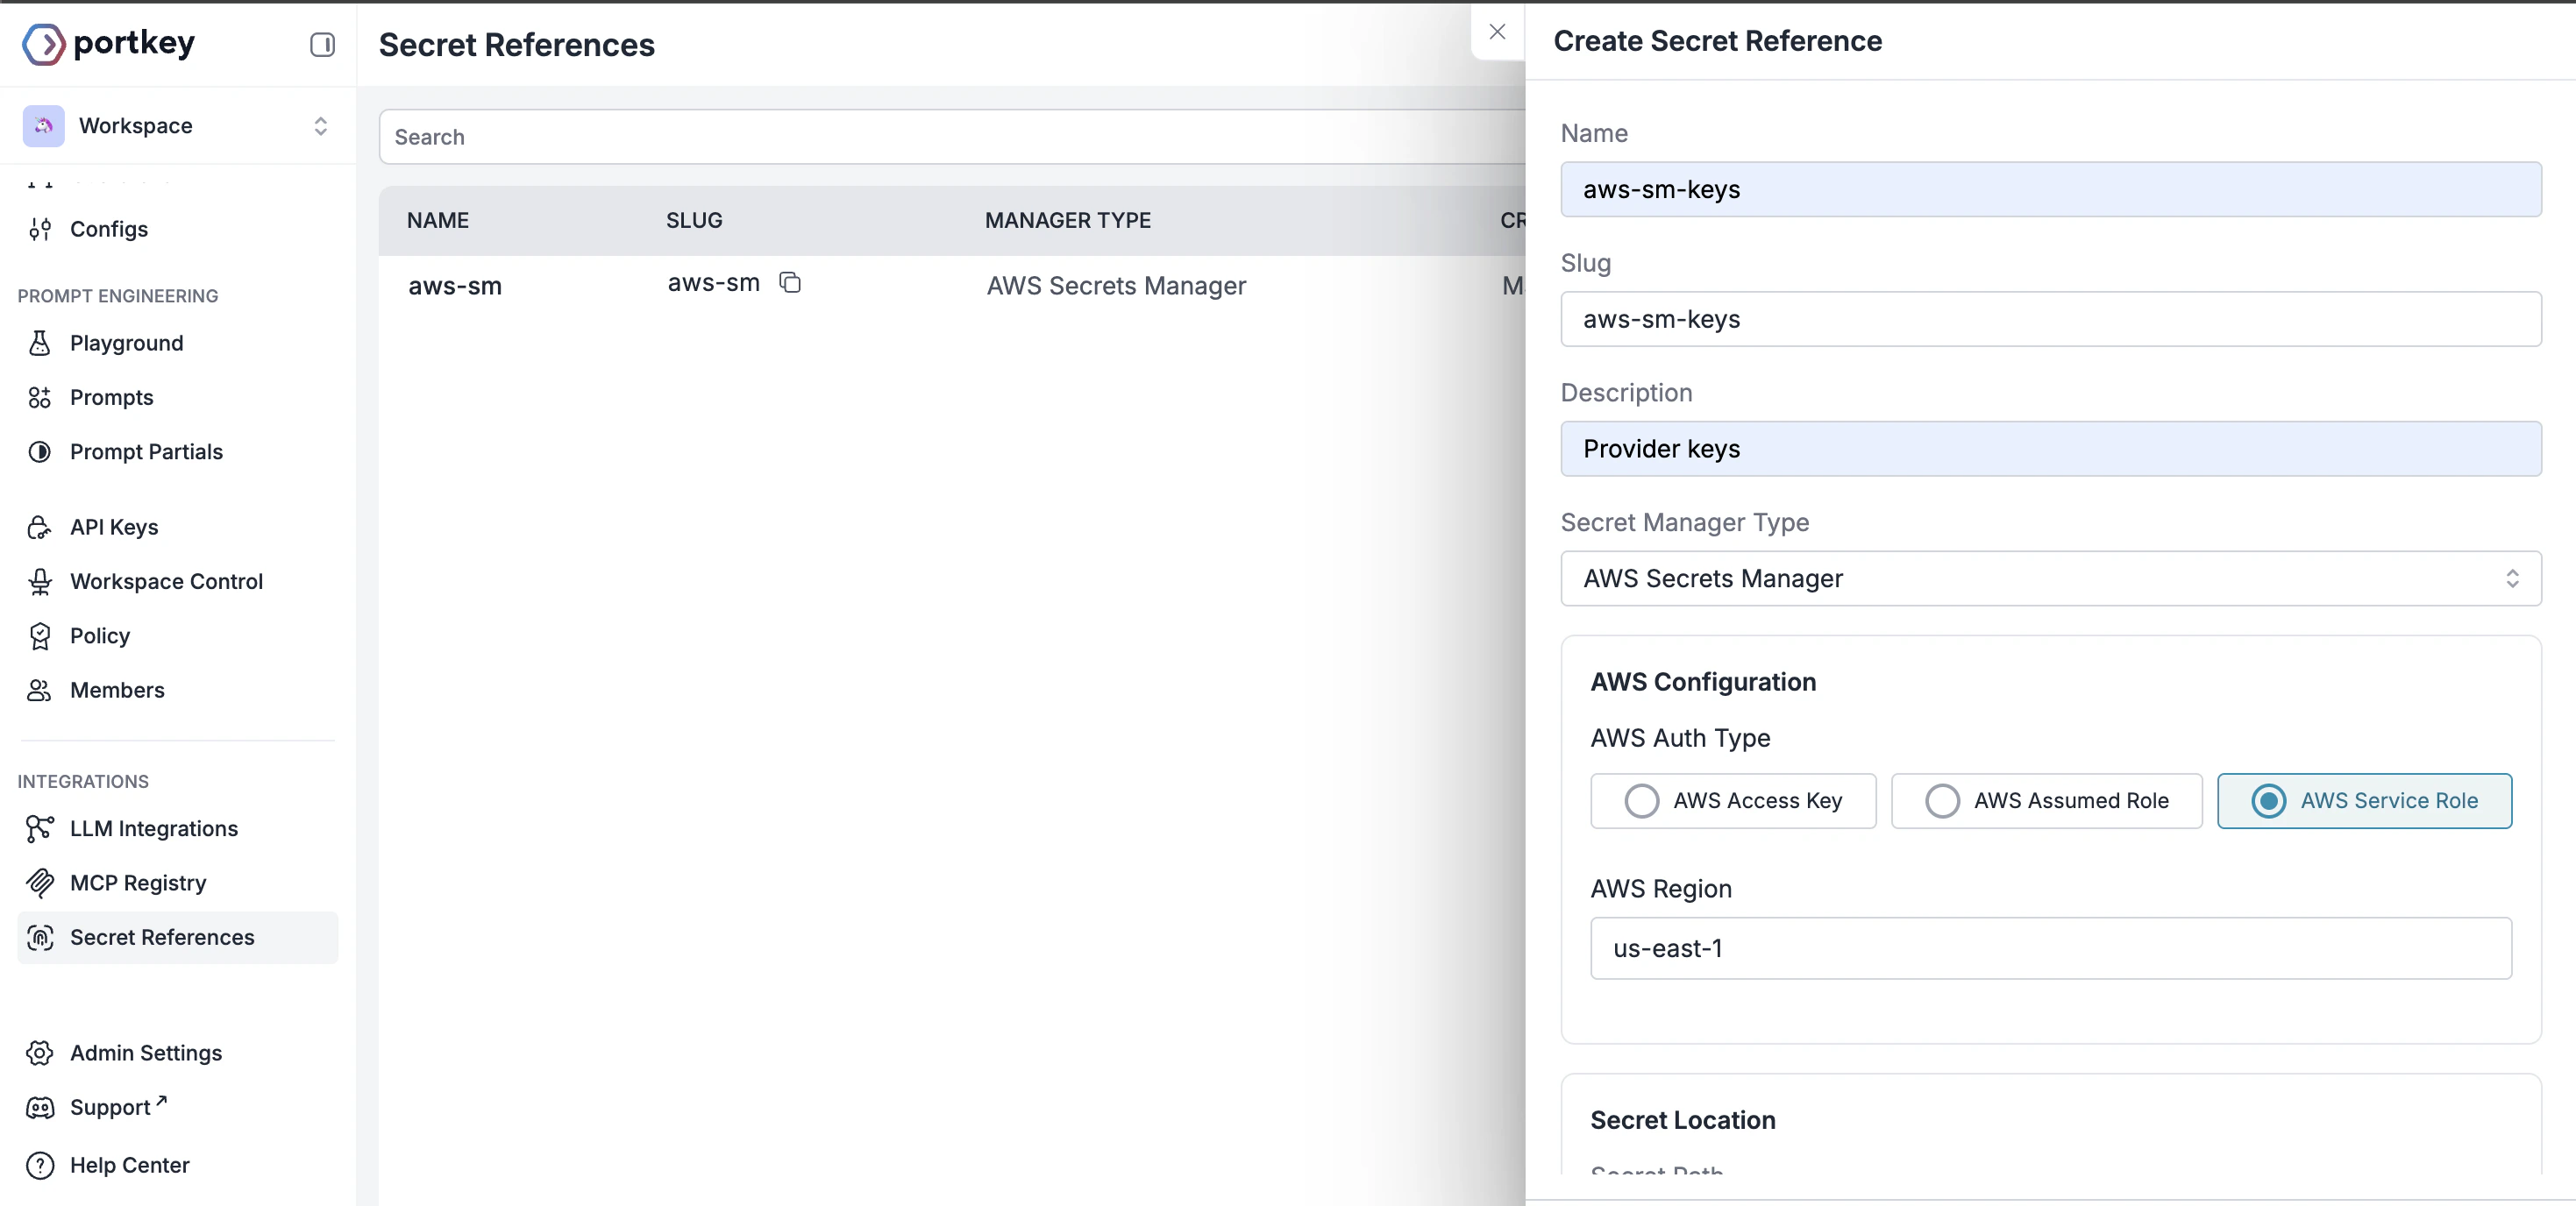Image resolution: width=2576 pixels, height=1206 pixels.
Task: Select AWS Access Key auth type
Action: (1733, 801)
